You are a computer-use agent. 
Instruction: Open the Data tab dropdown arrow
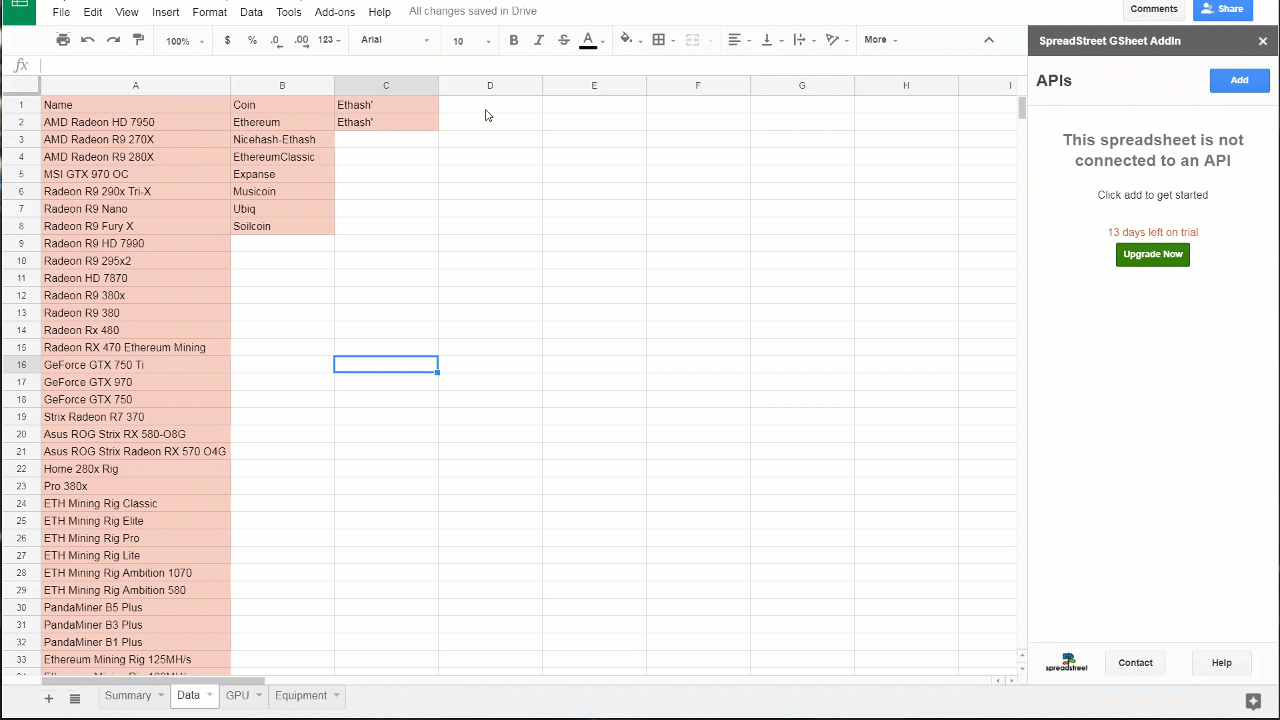[210, 695]
